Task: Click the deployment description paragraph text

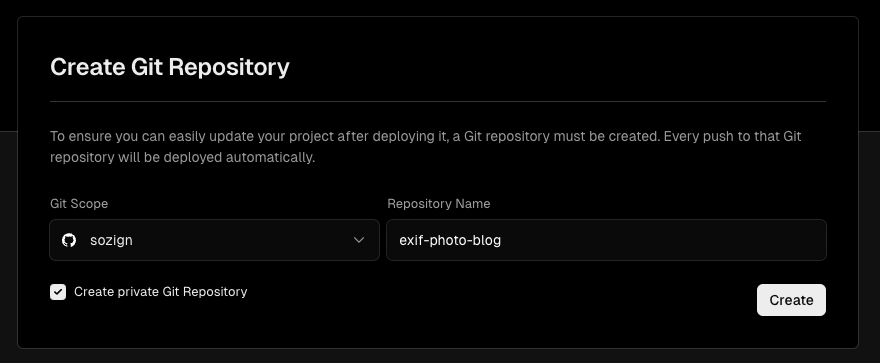Action: click(x=425, y=147)
